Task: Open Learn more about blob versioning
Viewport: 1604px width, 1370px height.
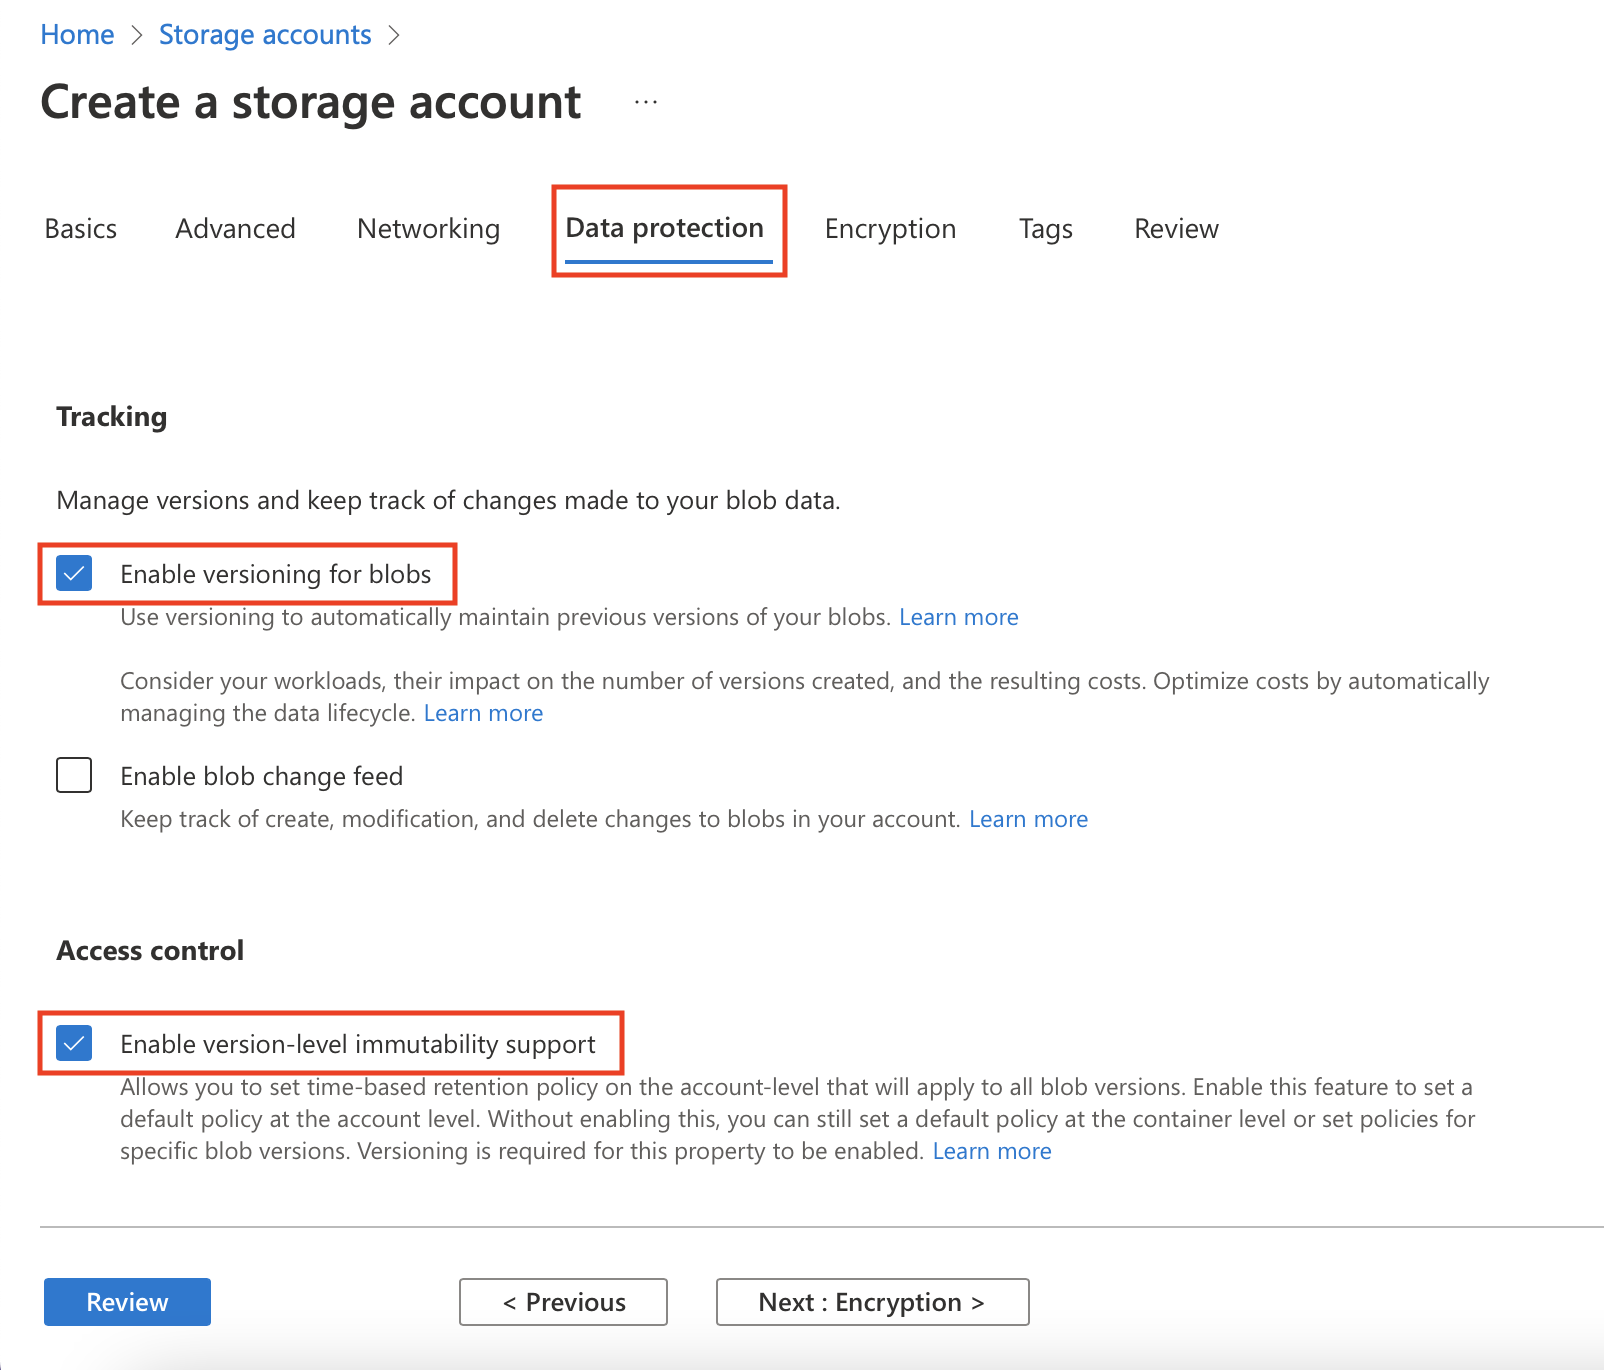Action: [958, 617]
